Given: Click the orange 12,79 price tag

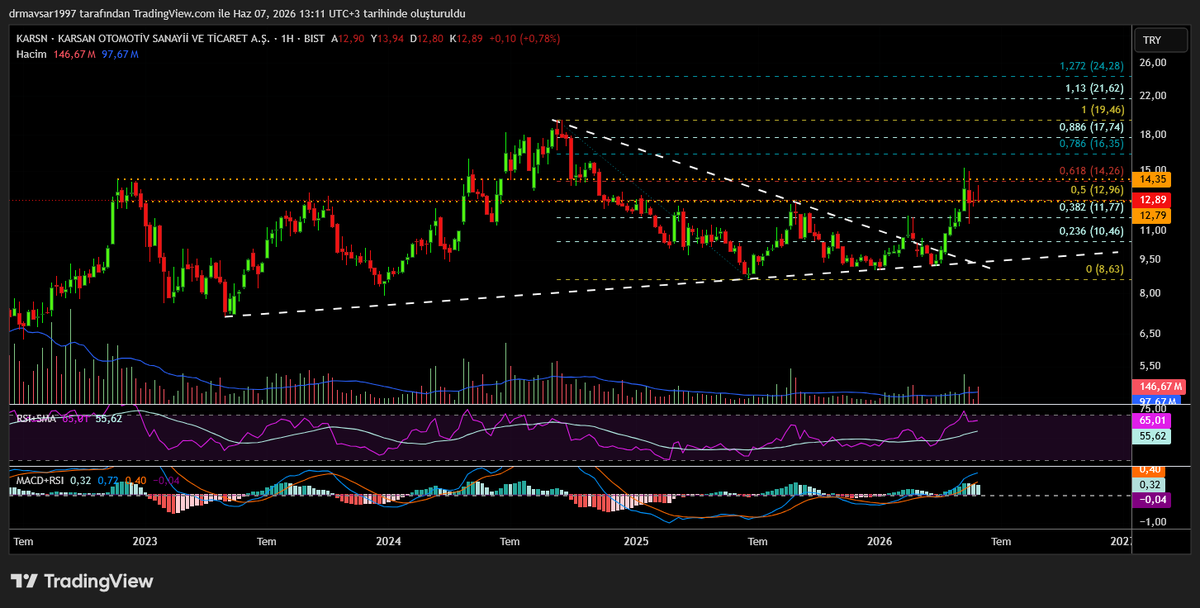Looking at the screenshot, I should coord(1153,215).
